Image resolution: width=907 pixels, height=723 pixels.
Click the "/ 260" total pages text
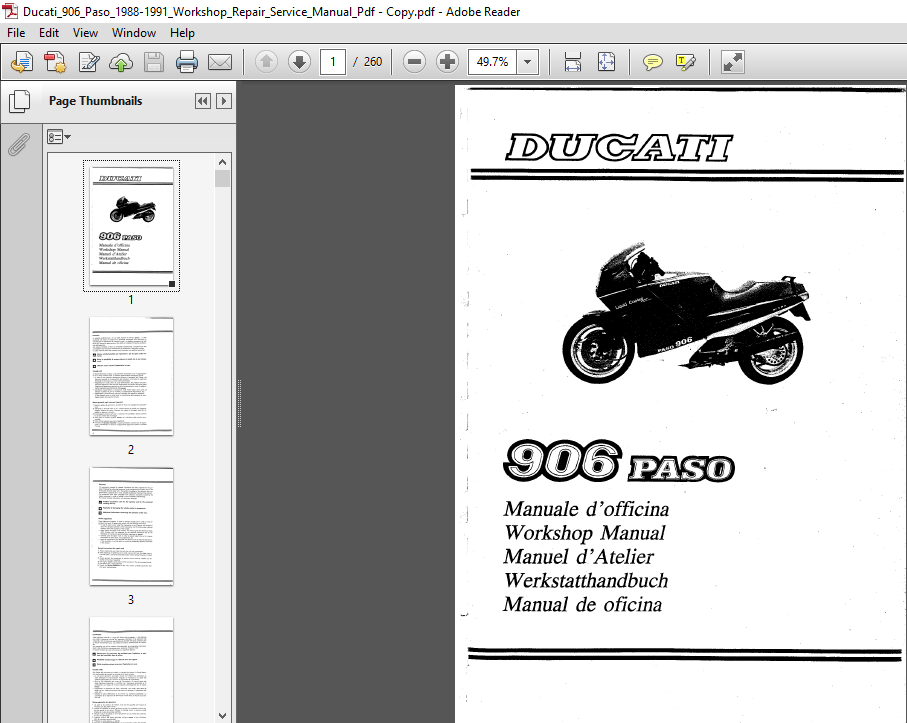coord(367,62)
